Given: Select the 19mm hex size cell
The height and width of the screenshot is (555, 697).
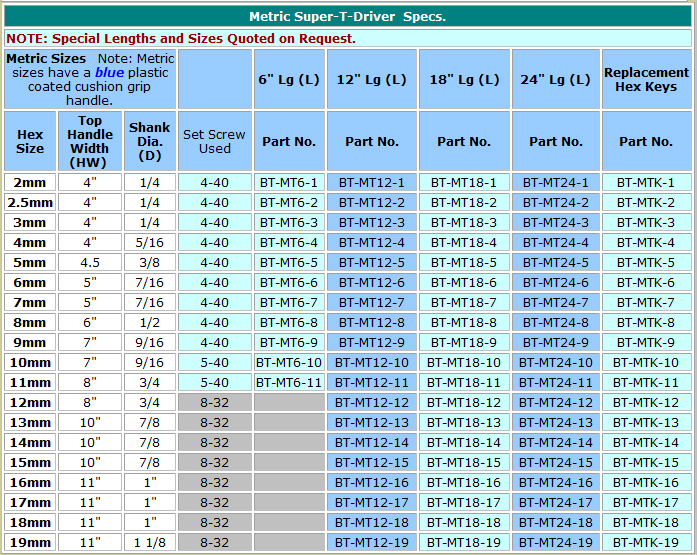Looking at the screenshot, I should [x=30, y=542].
